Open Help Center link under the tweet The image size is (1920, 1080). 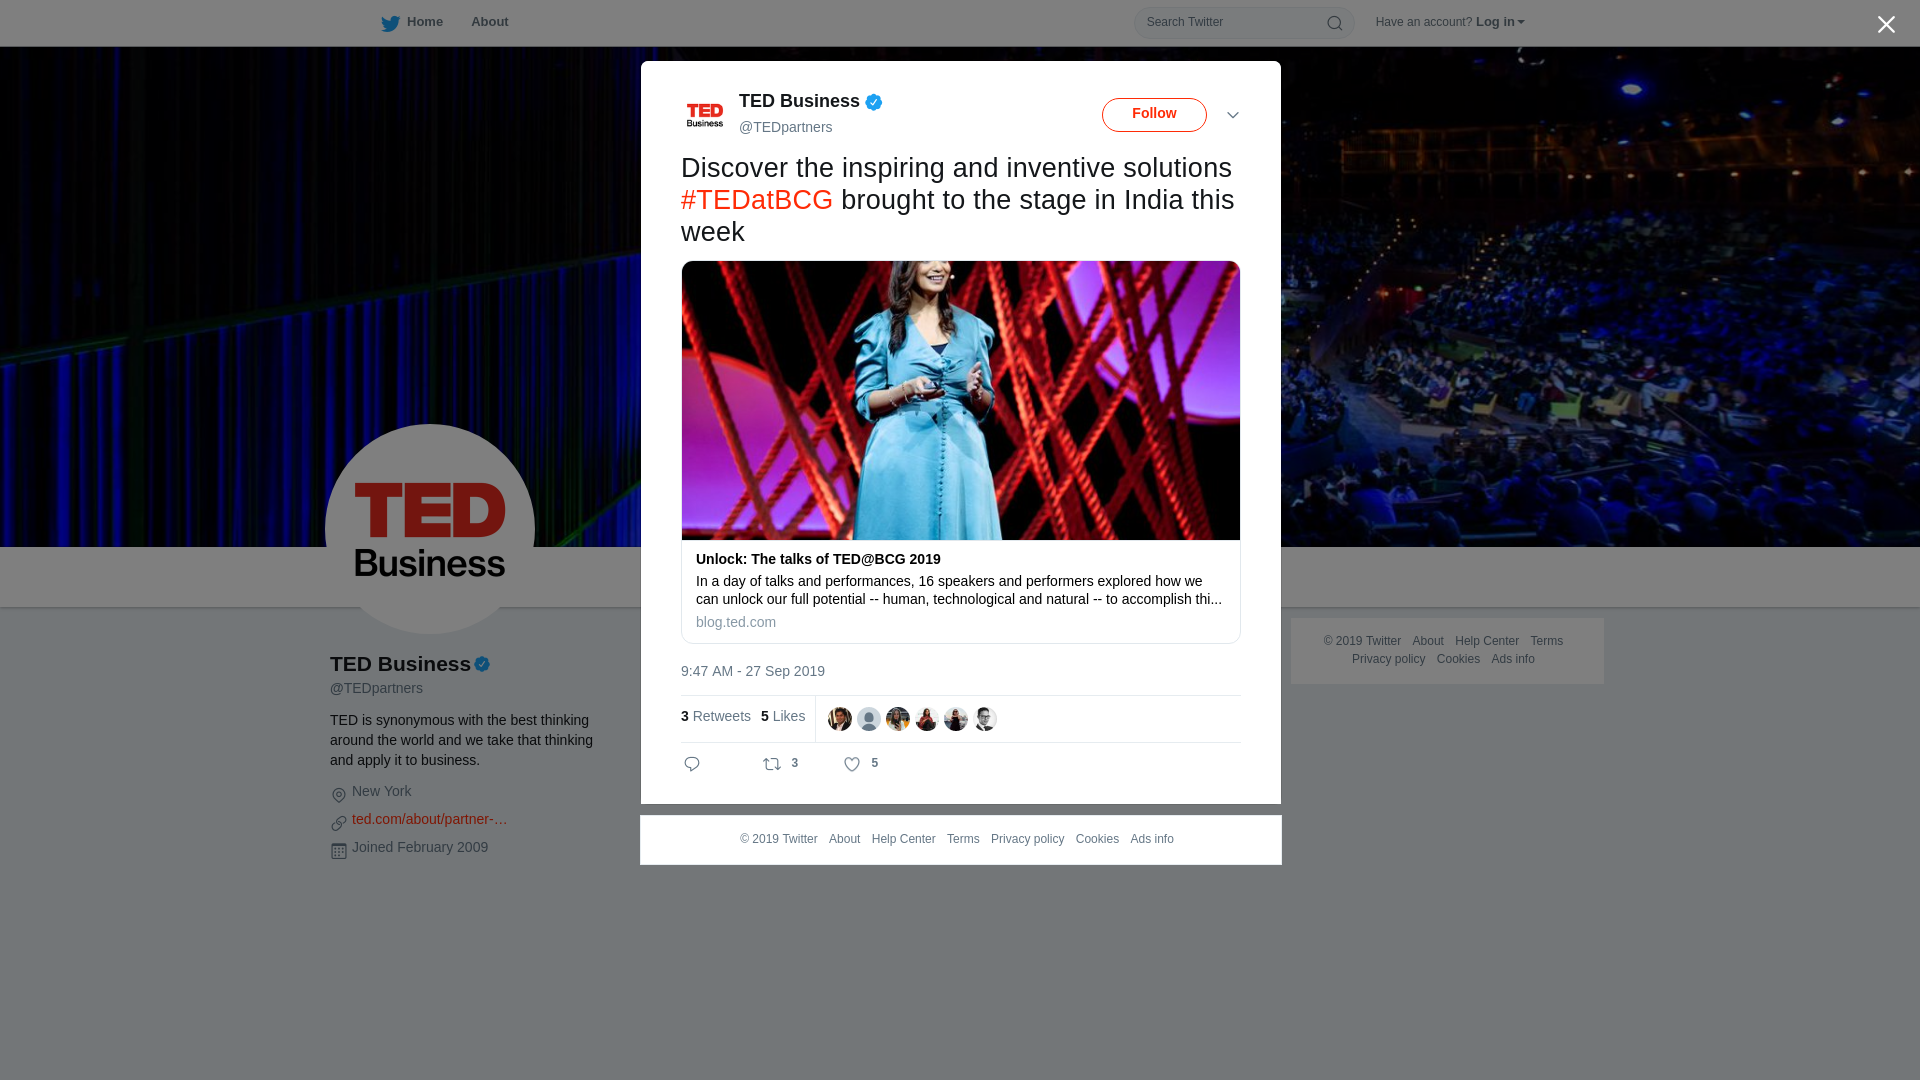[x=904, y=839]
